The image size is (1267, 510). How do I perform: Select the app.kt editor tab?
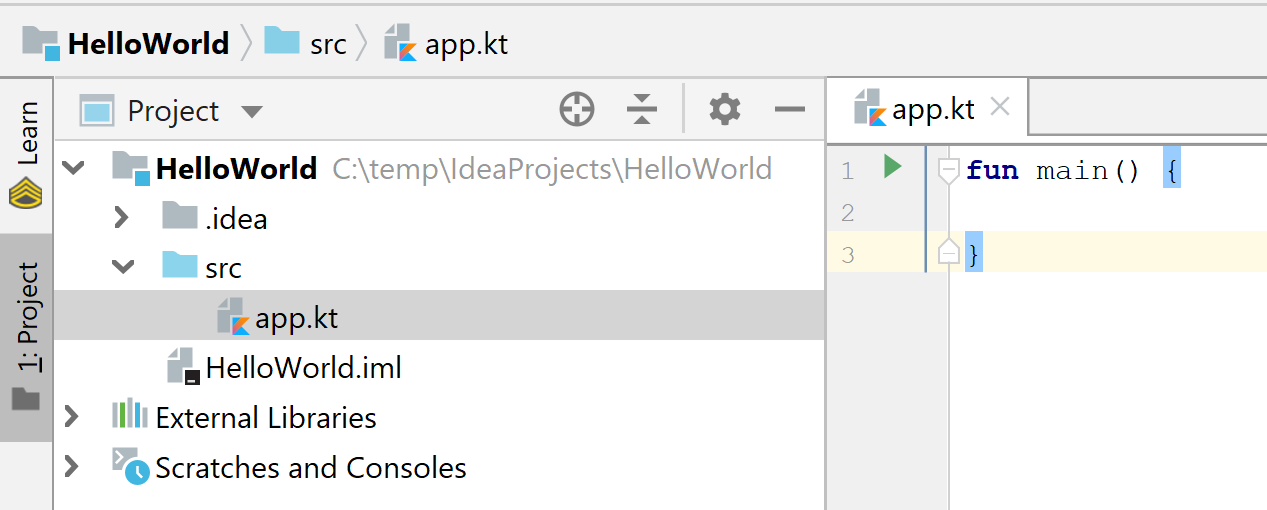[x=930, y=109]
